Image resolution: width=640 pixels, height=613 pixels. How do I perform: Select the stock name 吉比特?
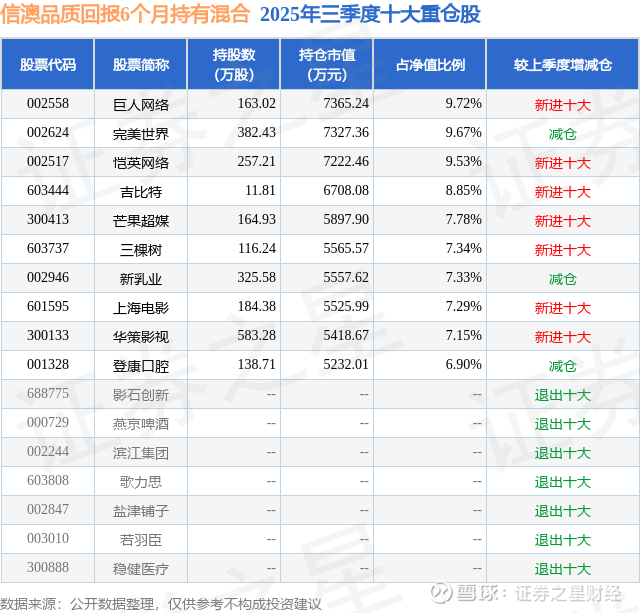click(x=141, y=192)
